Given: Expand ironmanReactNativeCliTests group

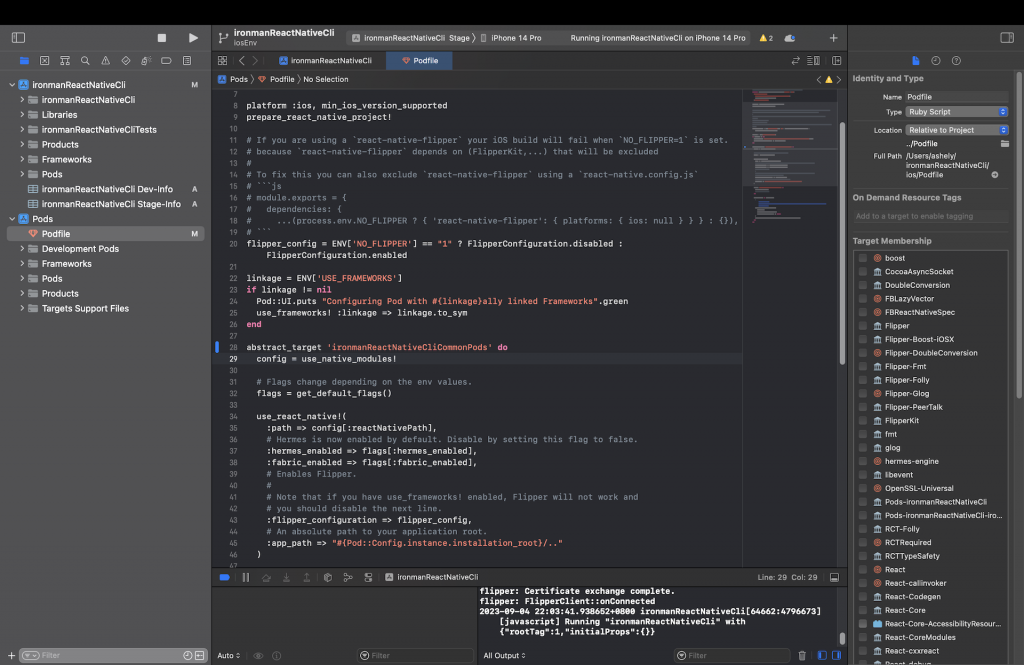Looking at the screenshot, I should click(22, 129).
